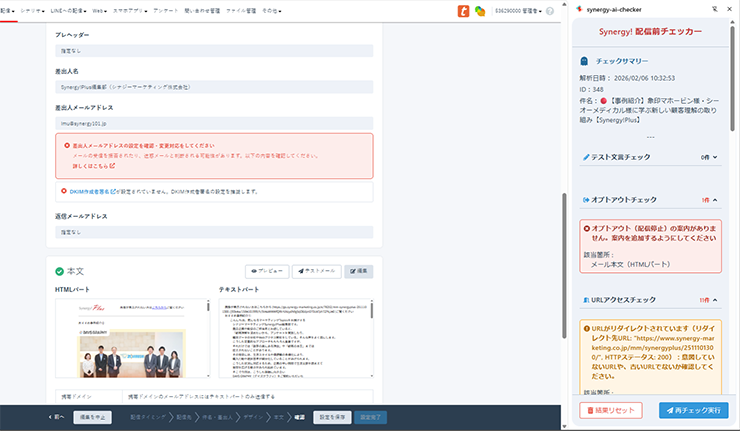
Task: Click the HTMLパート preview scrollbar
Action: click(208, 306)
